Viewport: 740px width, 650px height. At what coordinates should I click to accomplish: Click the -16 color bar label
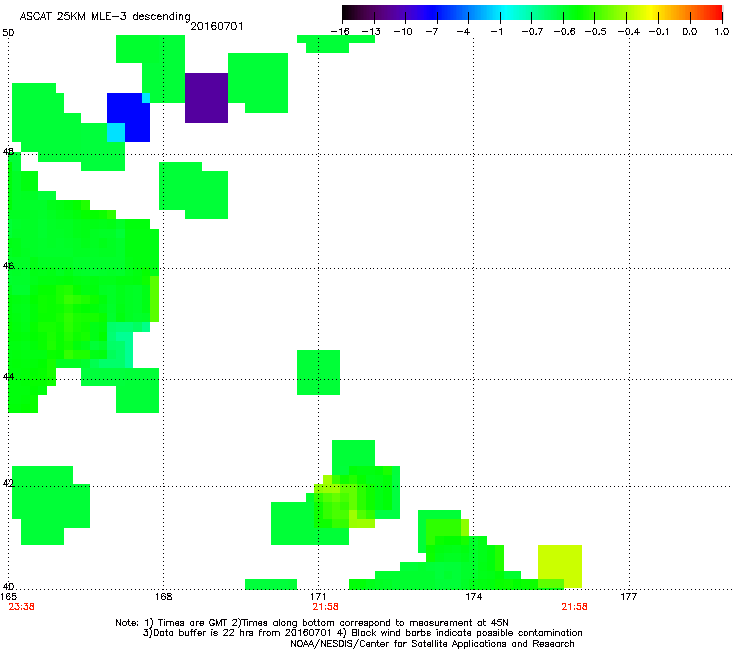(x=340, y=32)
